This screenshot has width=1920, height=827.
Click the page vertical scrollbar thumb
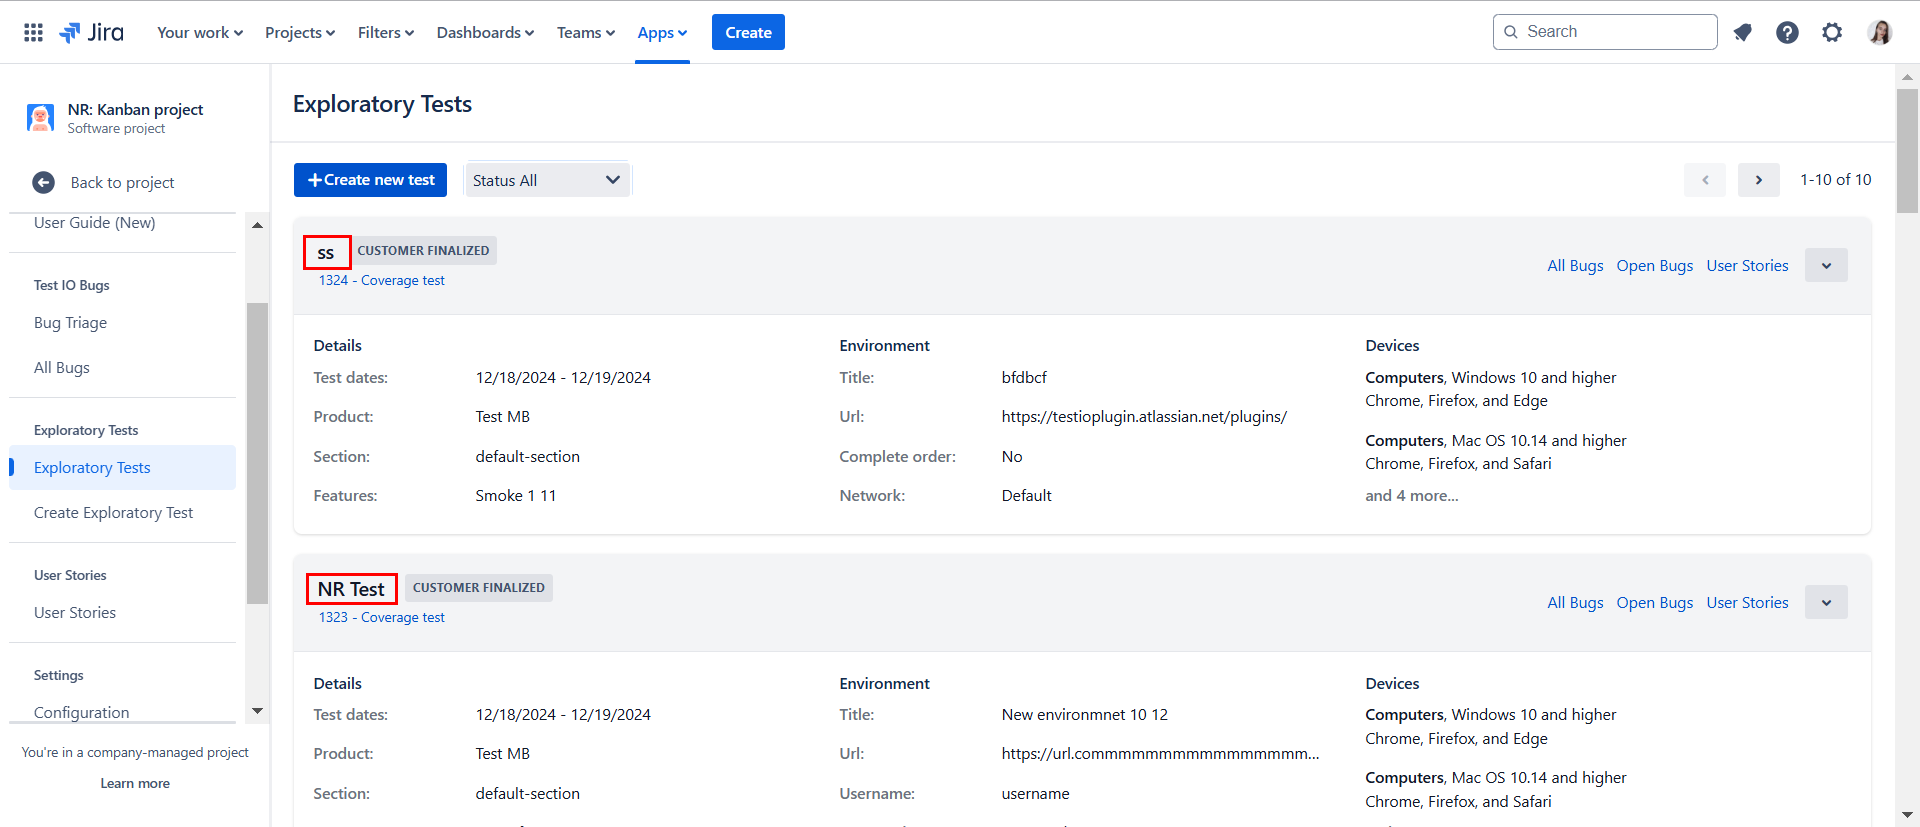pyautogui.click(x=1907, y=150)
